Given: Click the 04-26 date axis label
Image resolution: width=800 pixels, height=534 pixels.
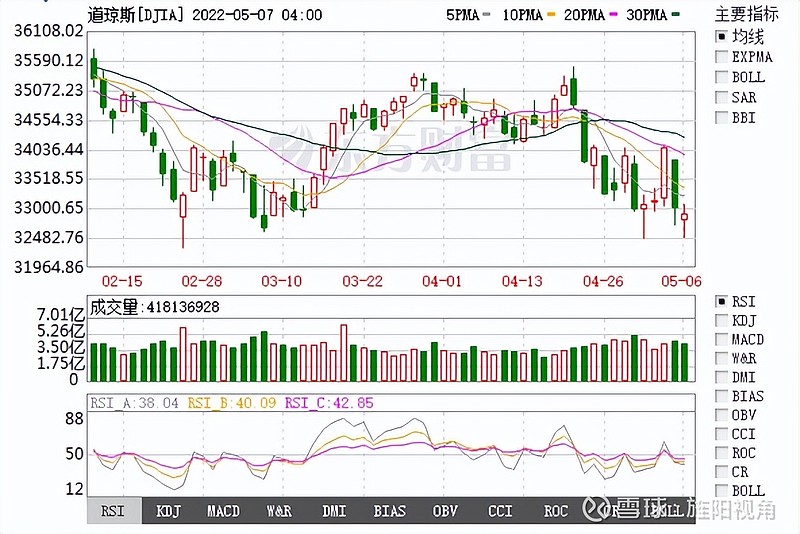Looking at the screenshot, I should coord(603,281).
